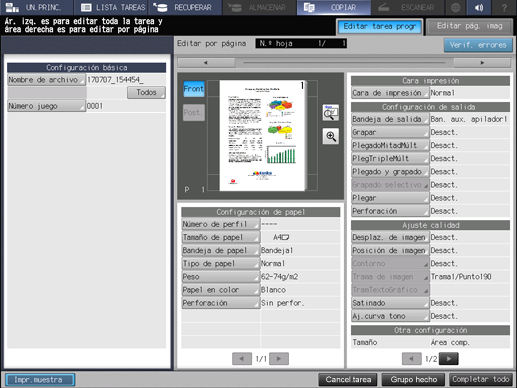Go to the previous sheet with the left arrow bar

click(206, 63)
